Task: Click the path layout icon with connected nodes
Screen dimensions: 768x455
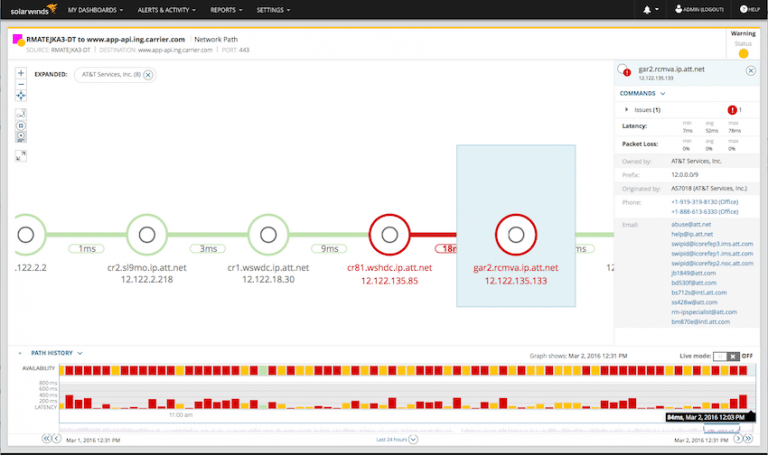Action: [21, 114]
